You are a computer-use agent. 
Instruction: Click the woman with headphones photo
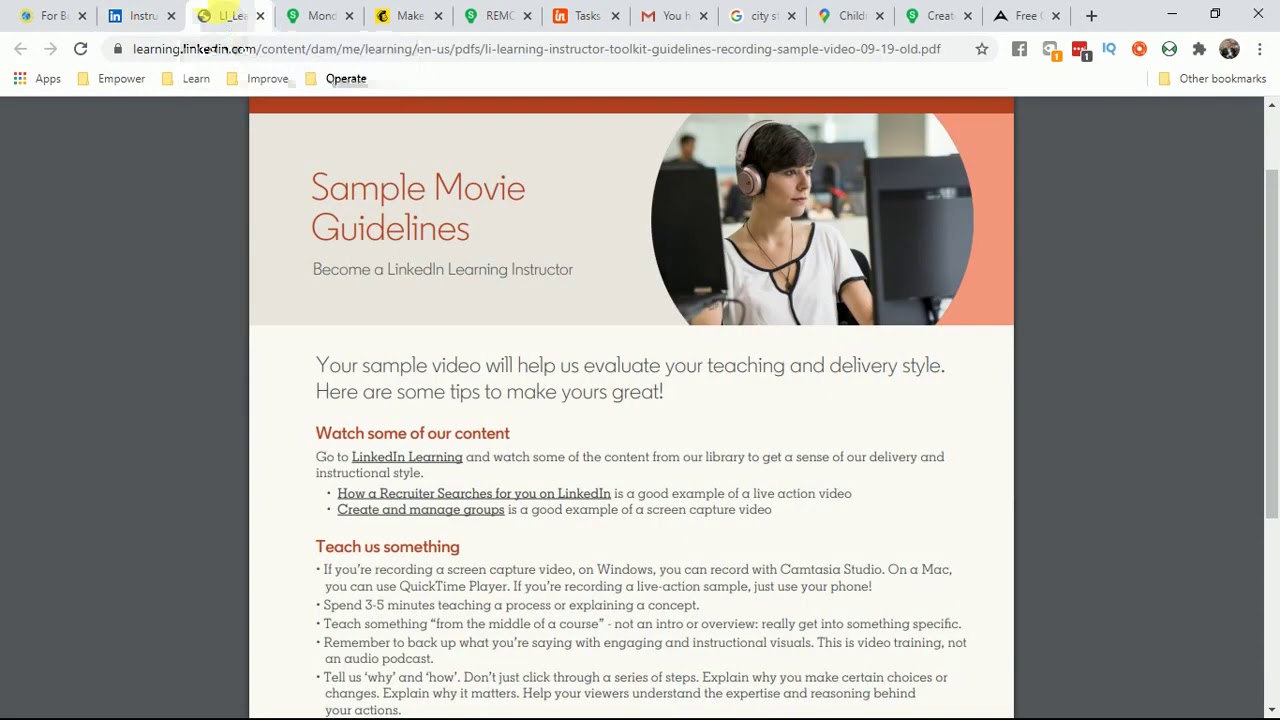pos(812,219)
